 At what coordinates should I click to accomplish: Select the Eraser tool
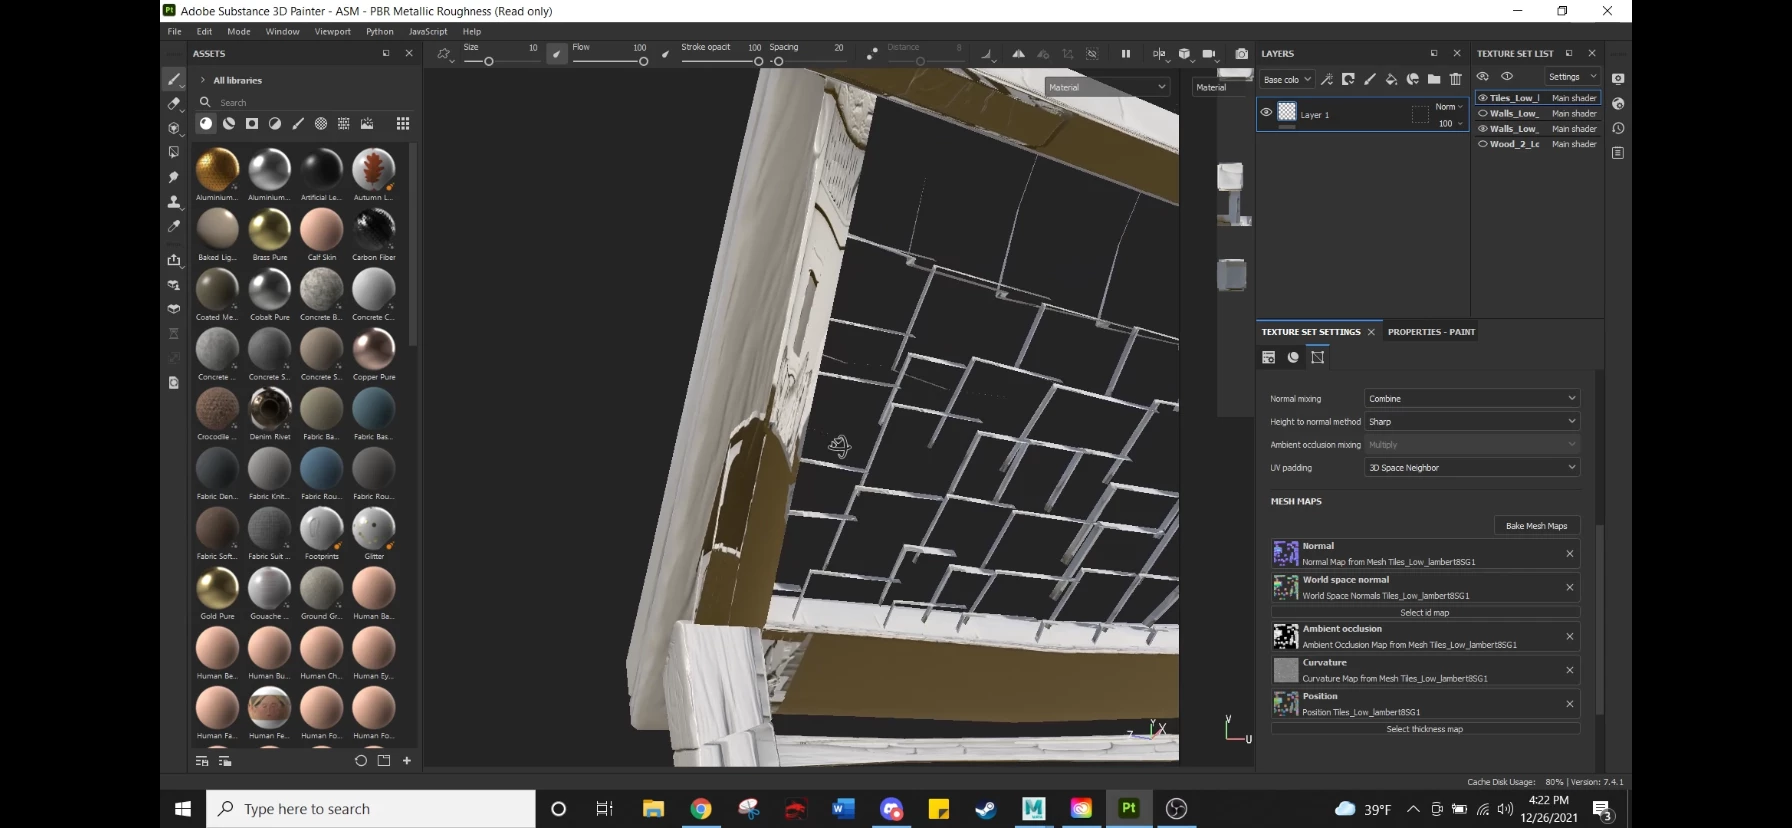point(174,103)
